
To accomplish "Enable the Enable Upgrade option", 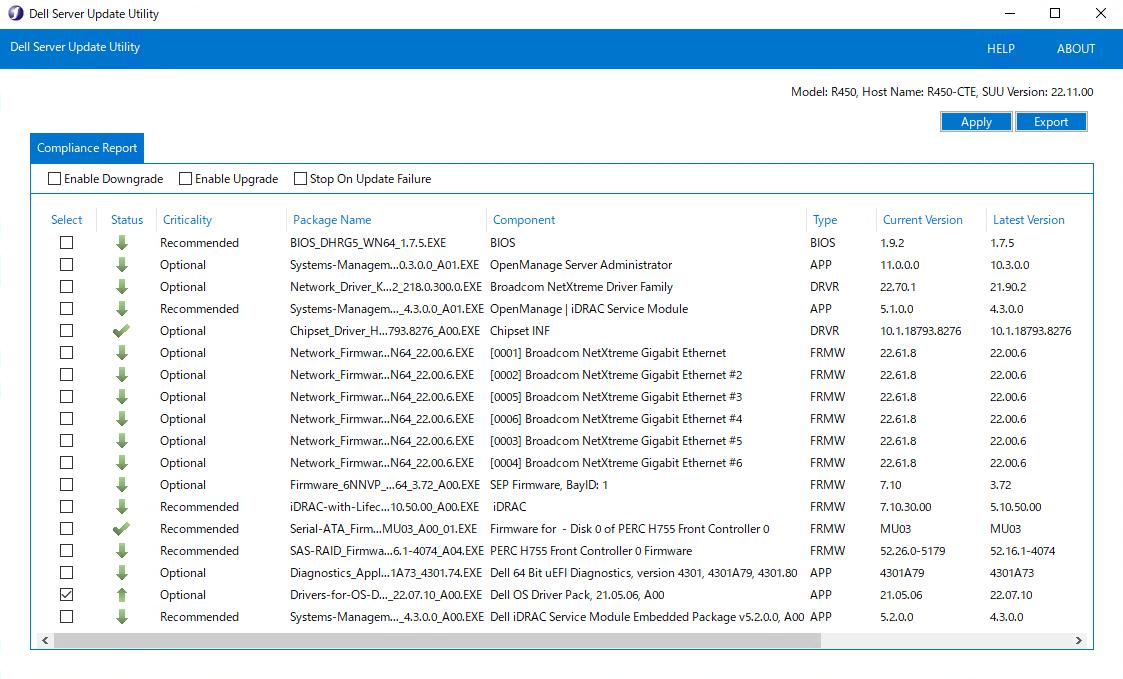I will (185, 178).
